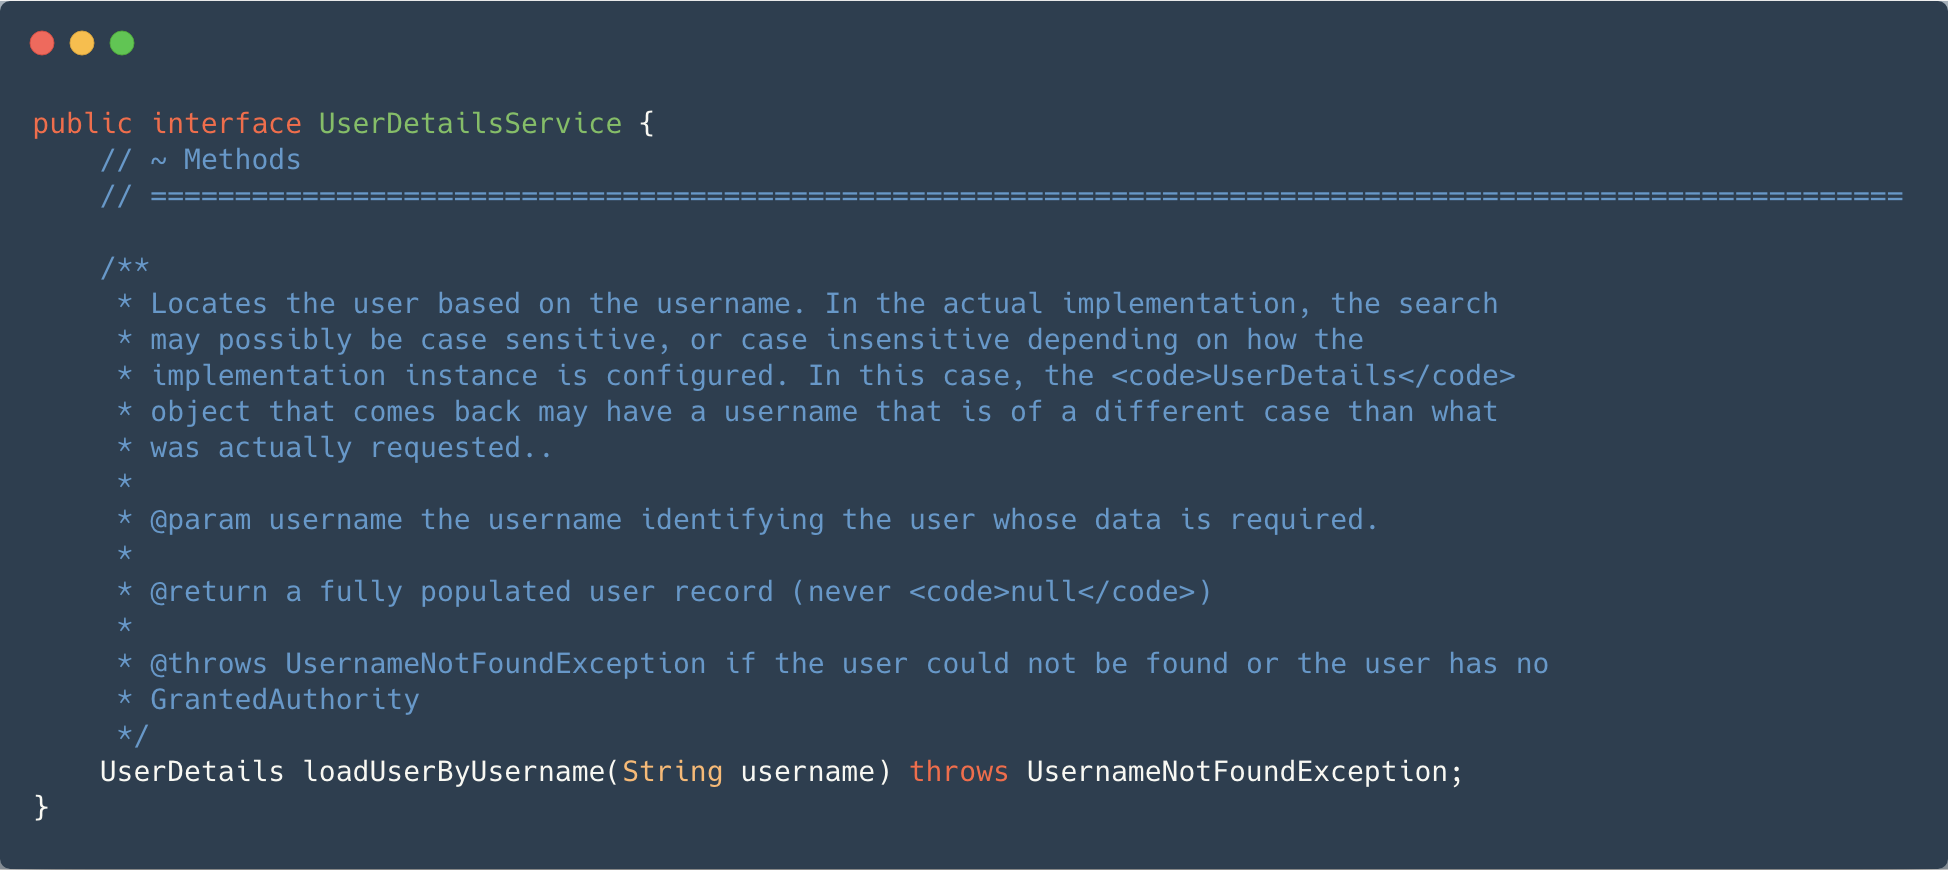The width and height of the screenshot is (1948, 870).
Task: Click 'GrantedAuthority' in the comment
Action: pyautogui.click(x=285, y=700)
